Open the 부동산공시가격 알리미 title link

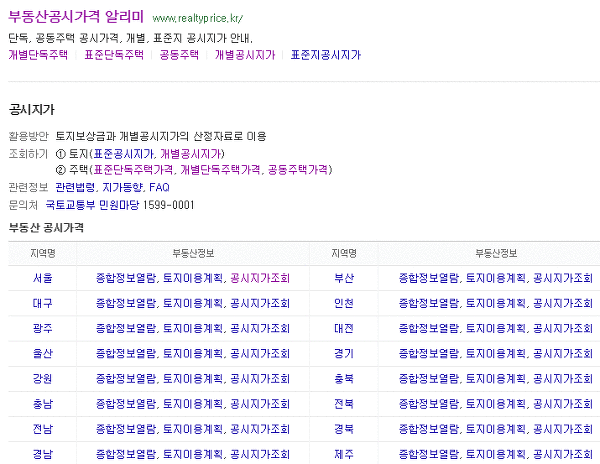tap(76, 16)
